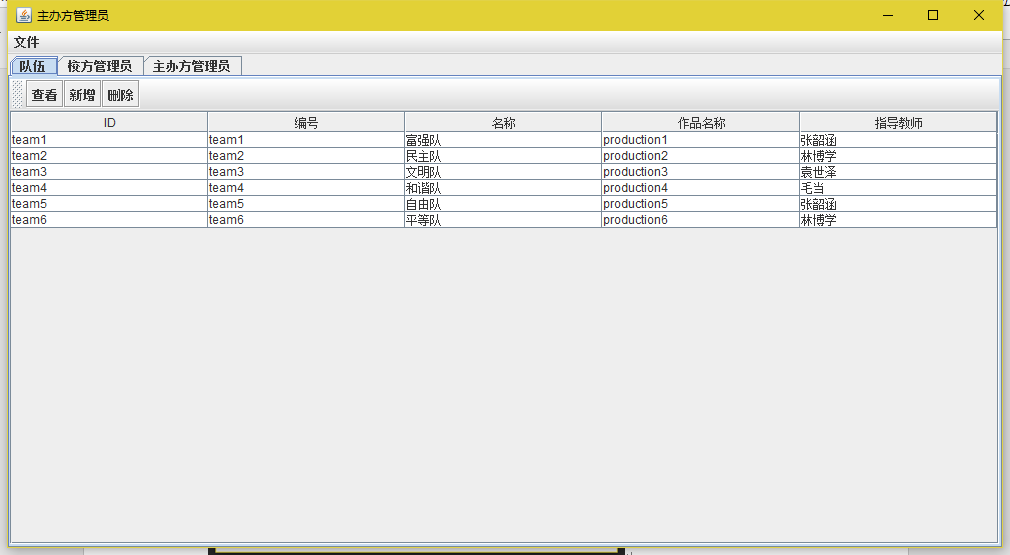
Task: Click the production5 cell
Action: [701, 204]
